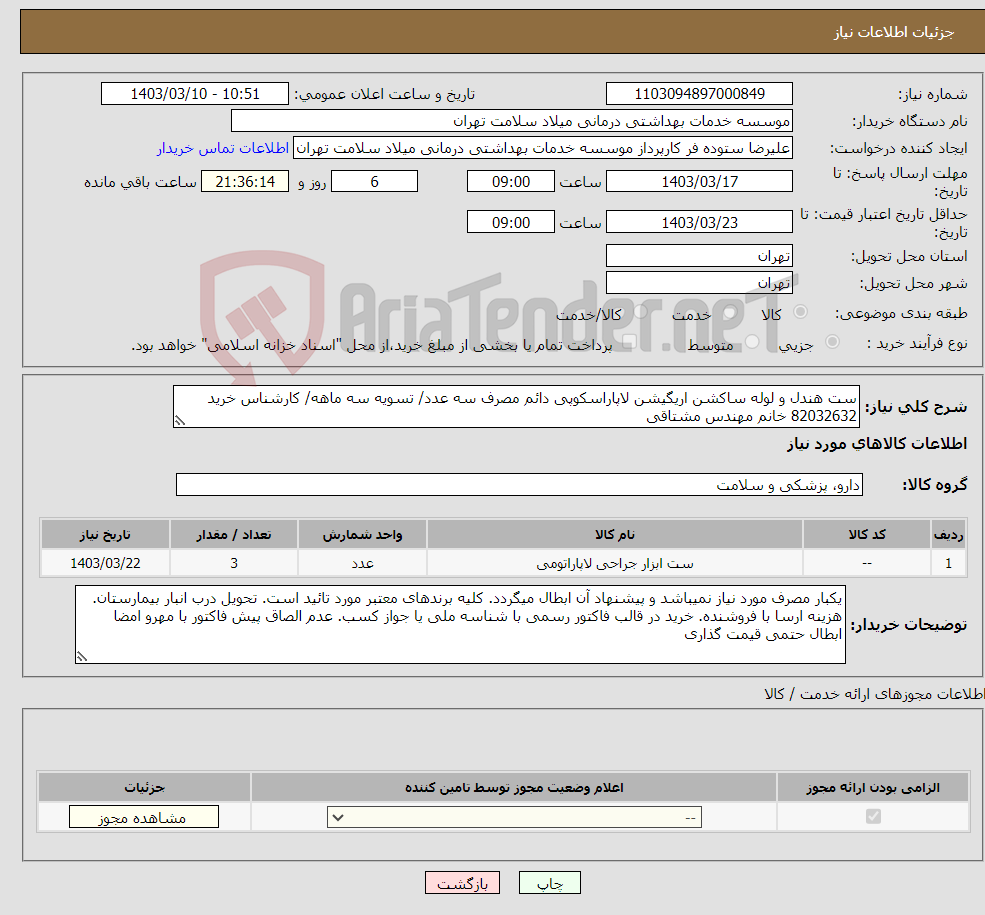The image size is (985, 915).
Task: Open the اطلاعات تماس خریدار link
Action: [223, 148]
